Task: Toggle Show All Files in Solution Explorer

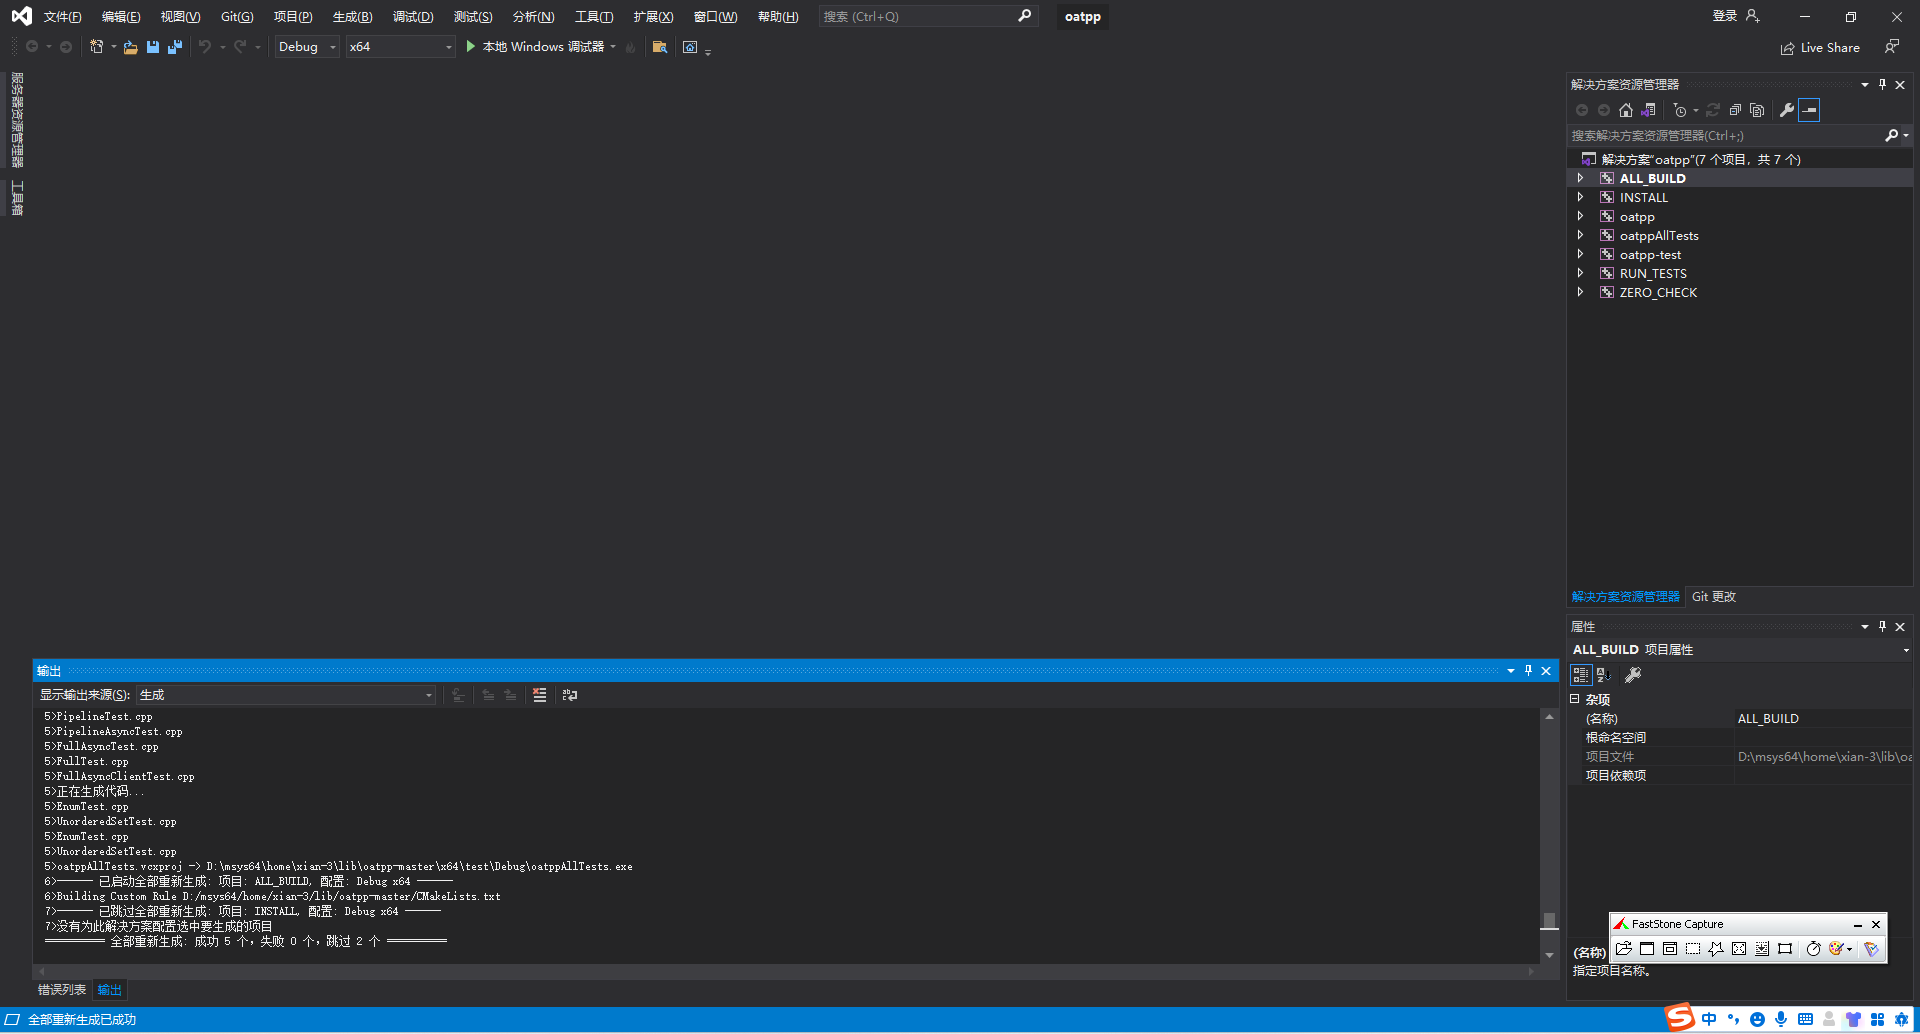Action: point(1757,110)
